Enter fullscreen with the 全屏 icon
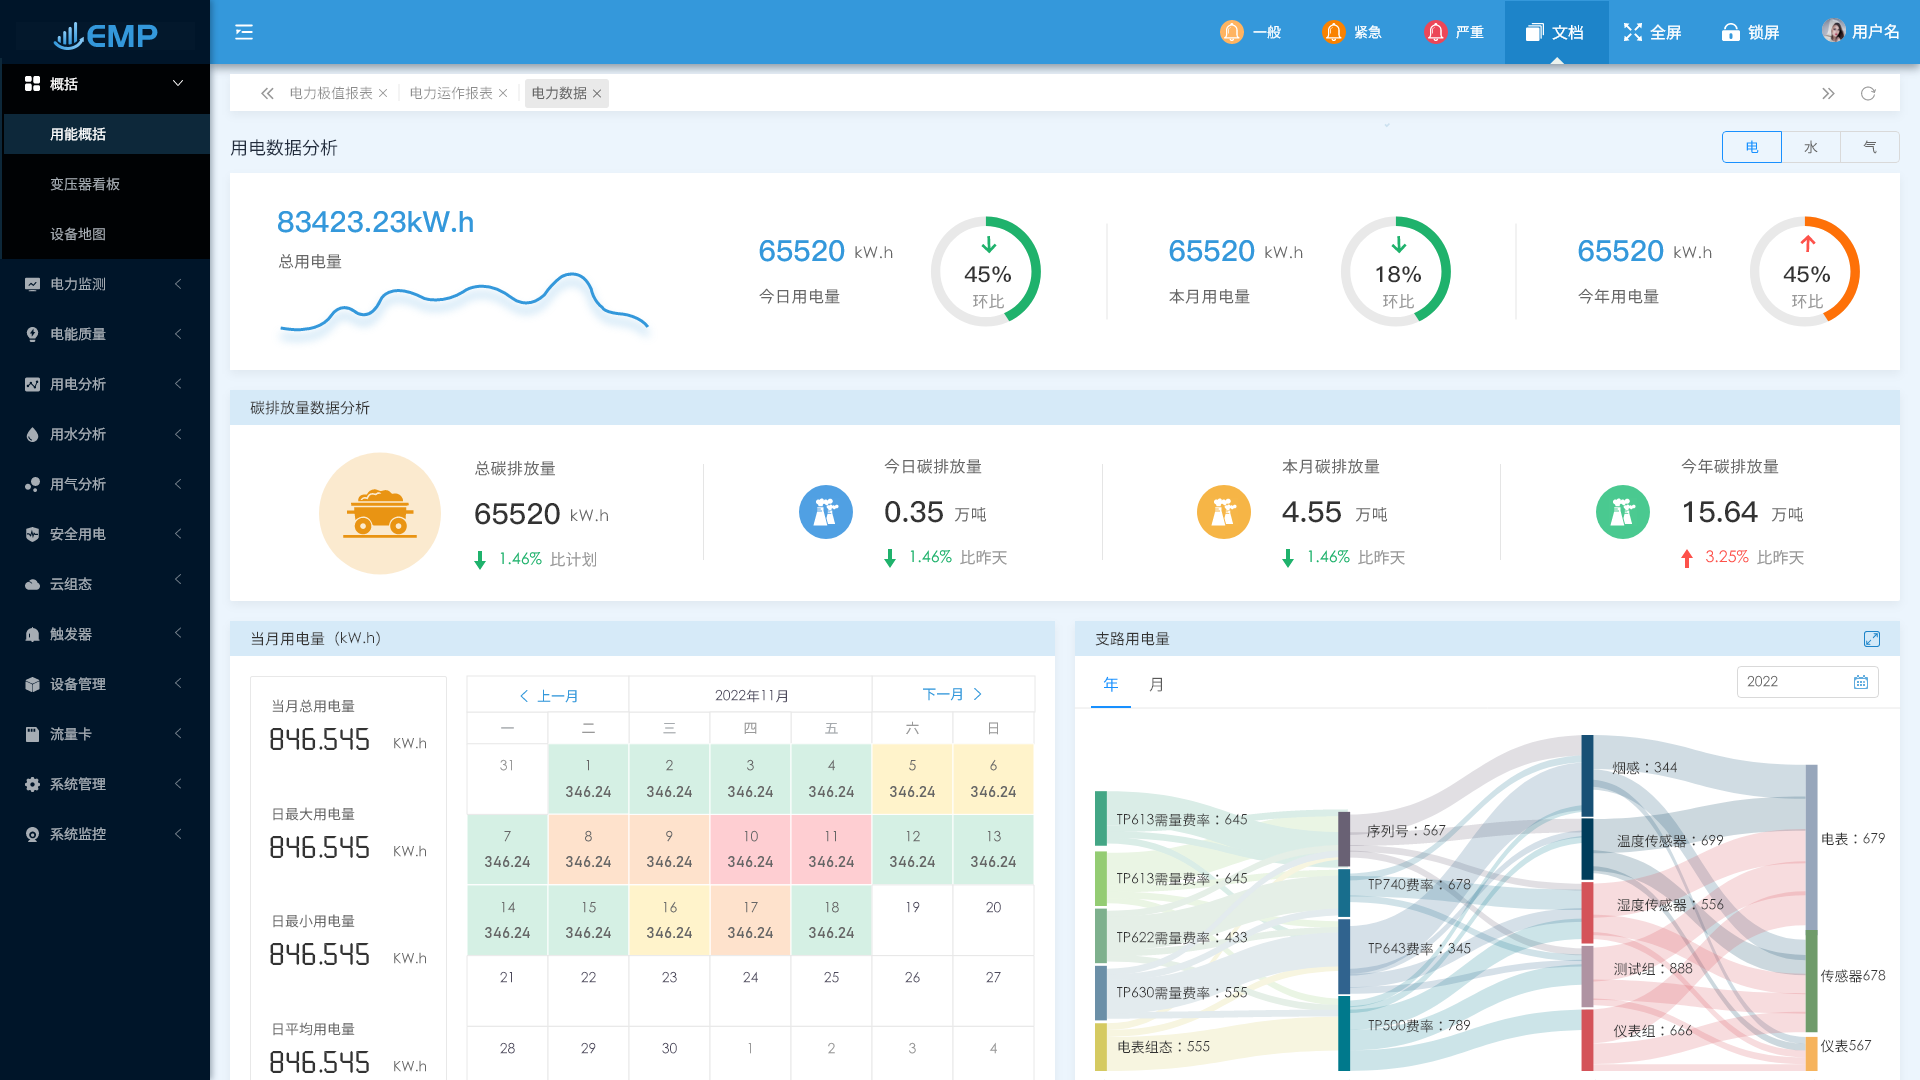Viewport: 1920px width, 1080px height. click(1632, 32)
